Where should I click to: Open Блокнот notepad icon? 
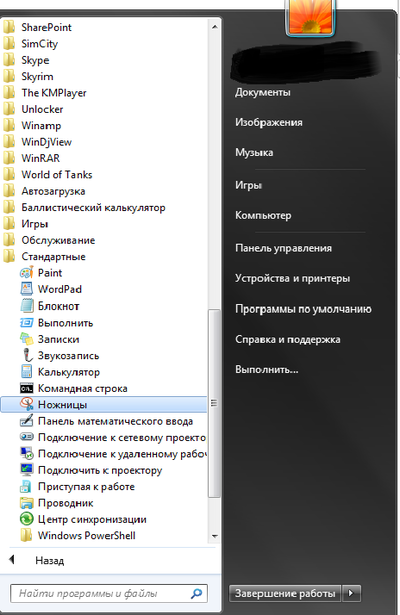click(x=27, y=306)
